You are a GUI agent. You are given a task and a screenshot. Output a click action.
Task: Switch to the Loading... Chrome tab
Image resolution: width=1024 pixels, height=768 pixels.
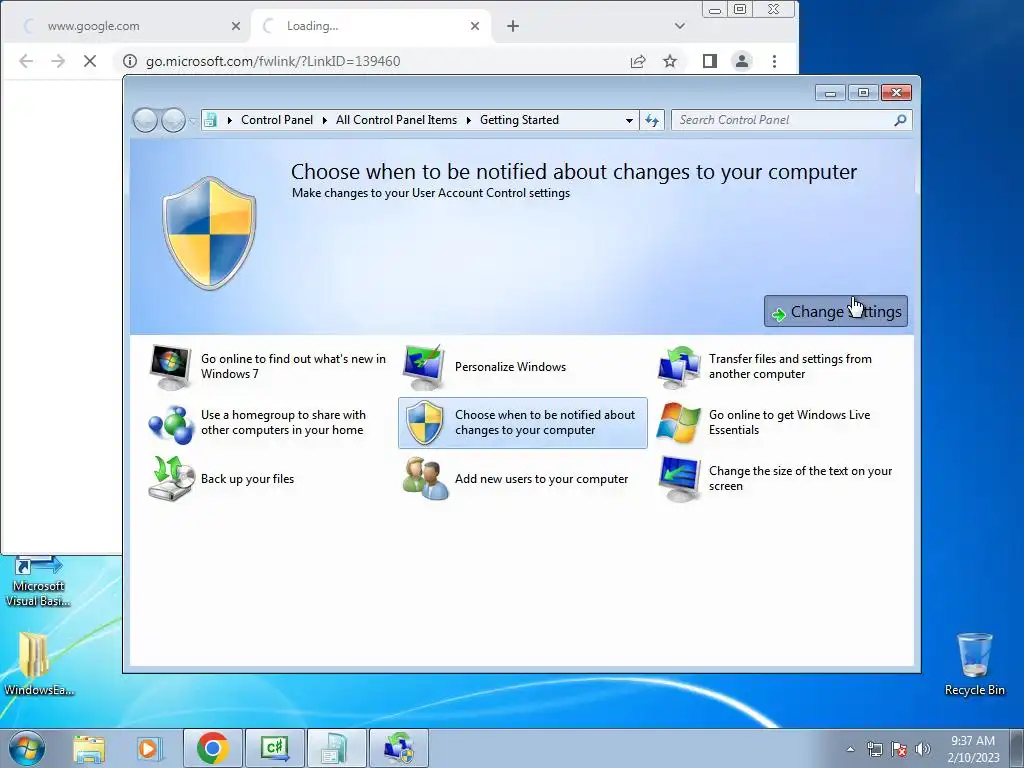click(x=369, y=26)
